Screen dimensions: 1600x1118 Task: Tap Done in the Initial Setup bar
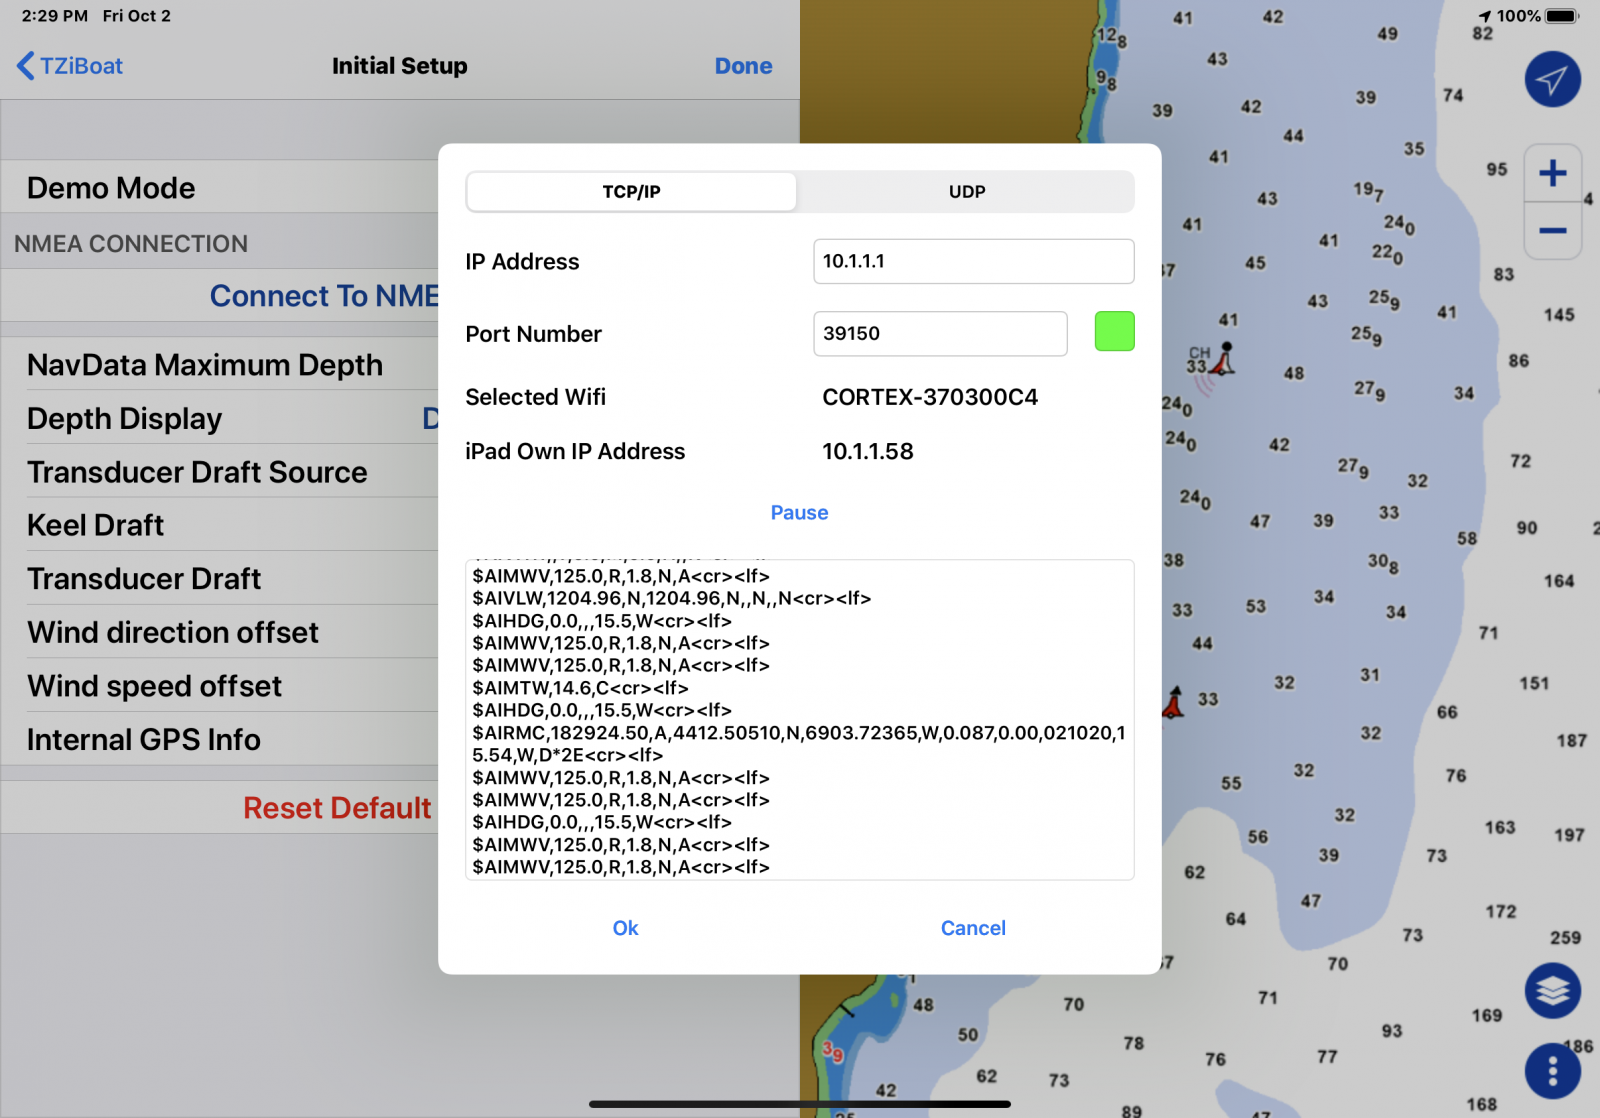743,65
